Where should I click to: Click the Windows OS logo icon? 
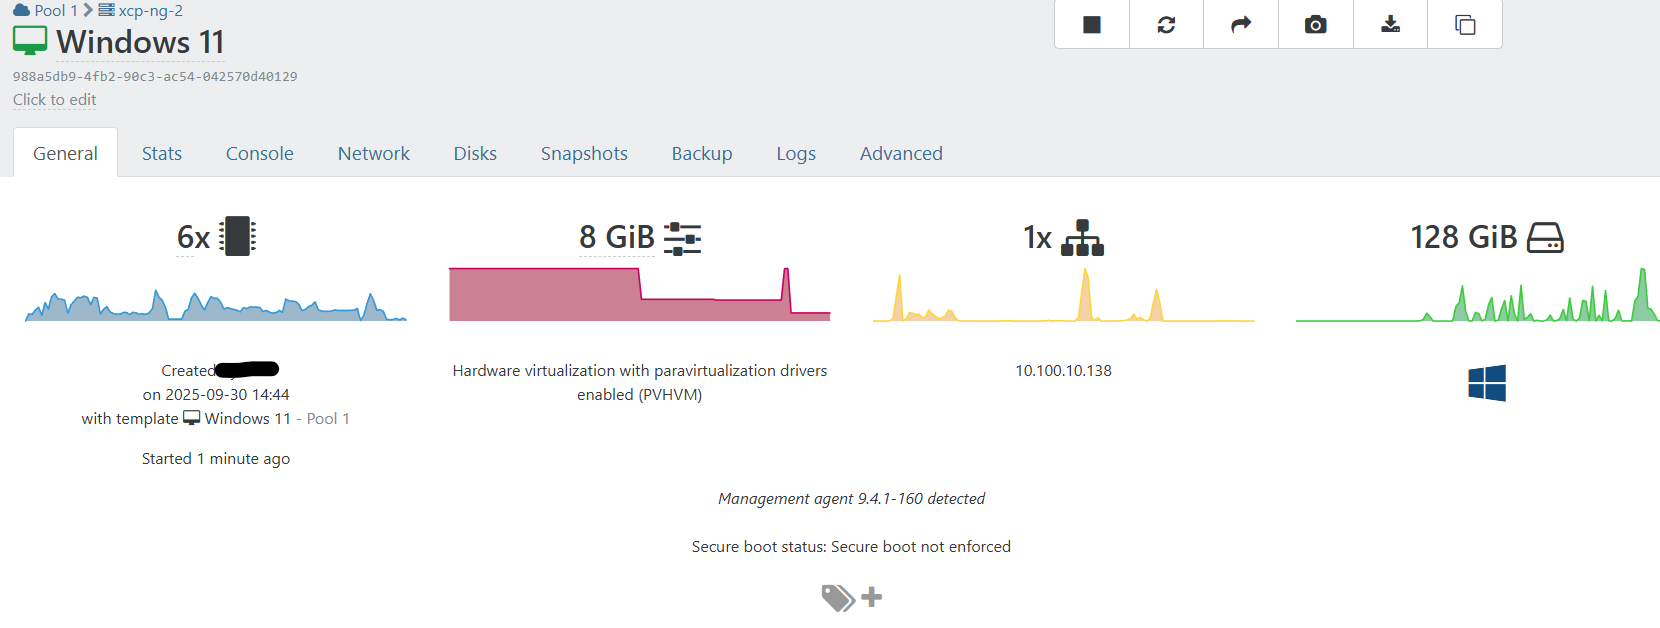click(1487, 383)
